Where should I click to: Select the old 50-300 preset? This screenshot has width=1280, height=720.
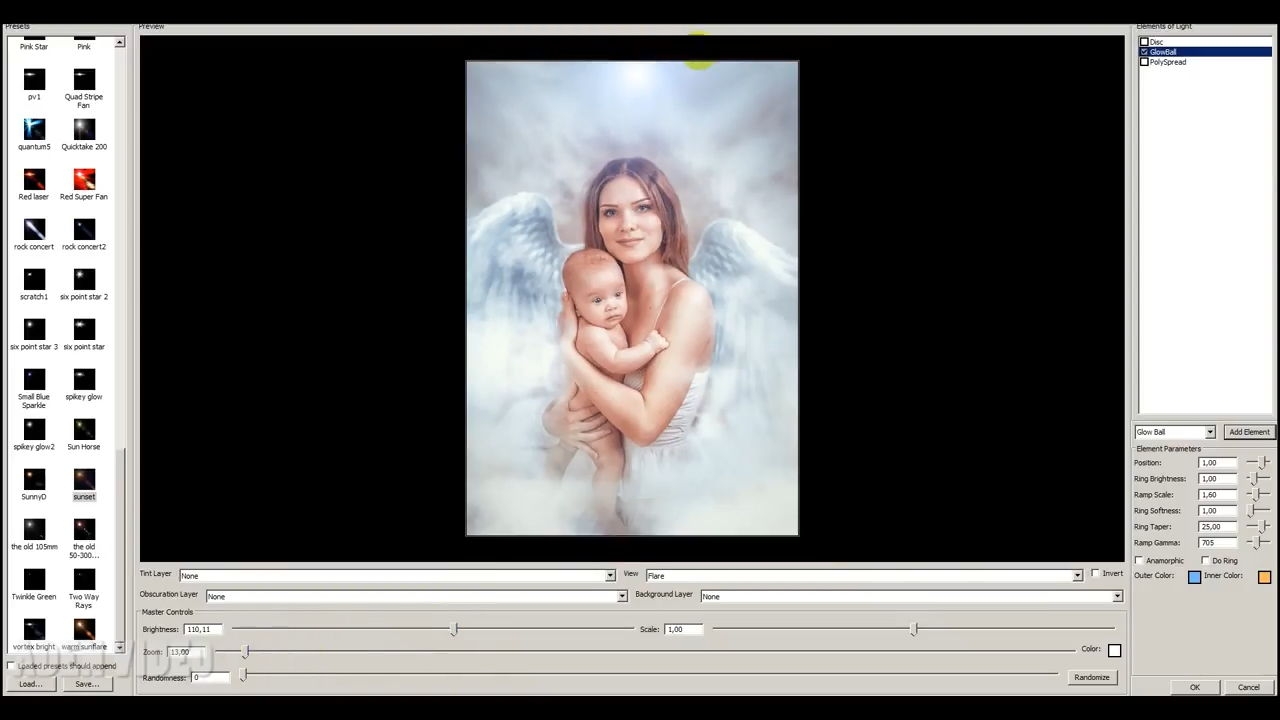click(x=84, y=529)
